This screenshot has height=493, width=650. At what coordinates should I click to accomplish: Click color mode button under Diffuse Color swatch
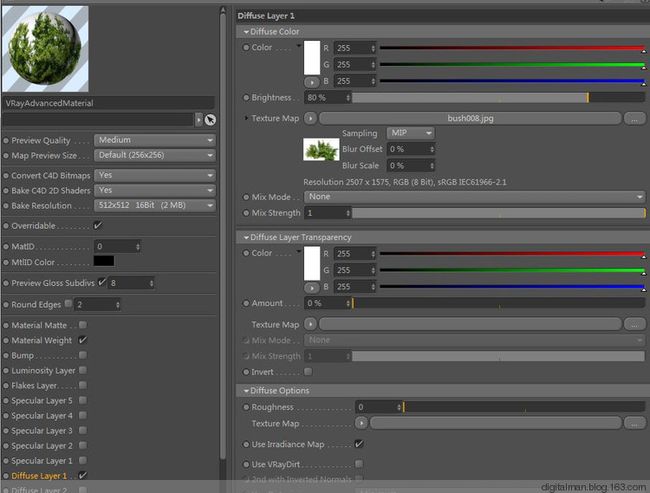312,82
